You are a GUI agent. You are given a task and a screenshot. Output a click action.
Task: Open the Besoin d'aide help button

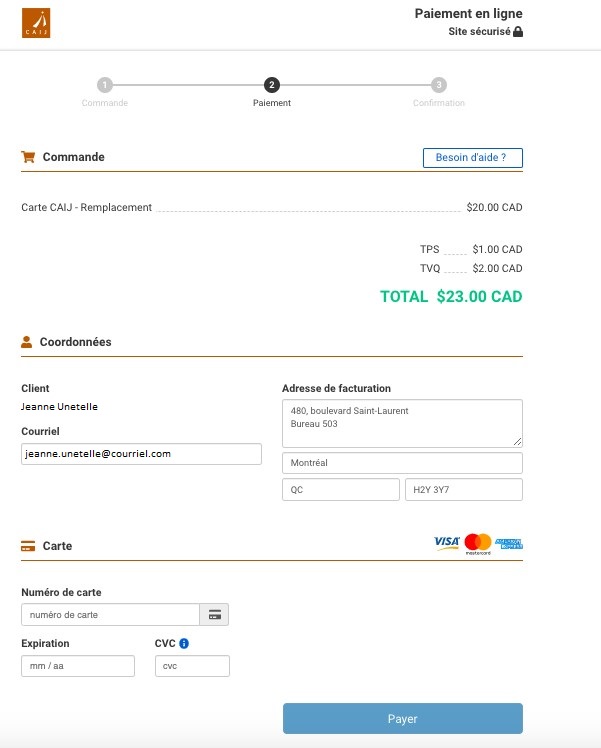(x=472, y=158)
